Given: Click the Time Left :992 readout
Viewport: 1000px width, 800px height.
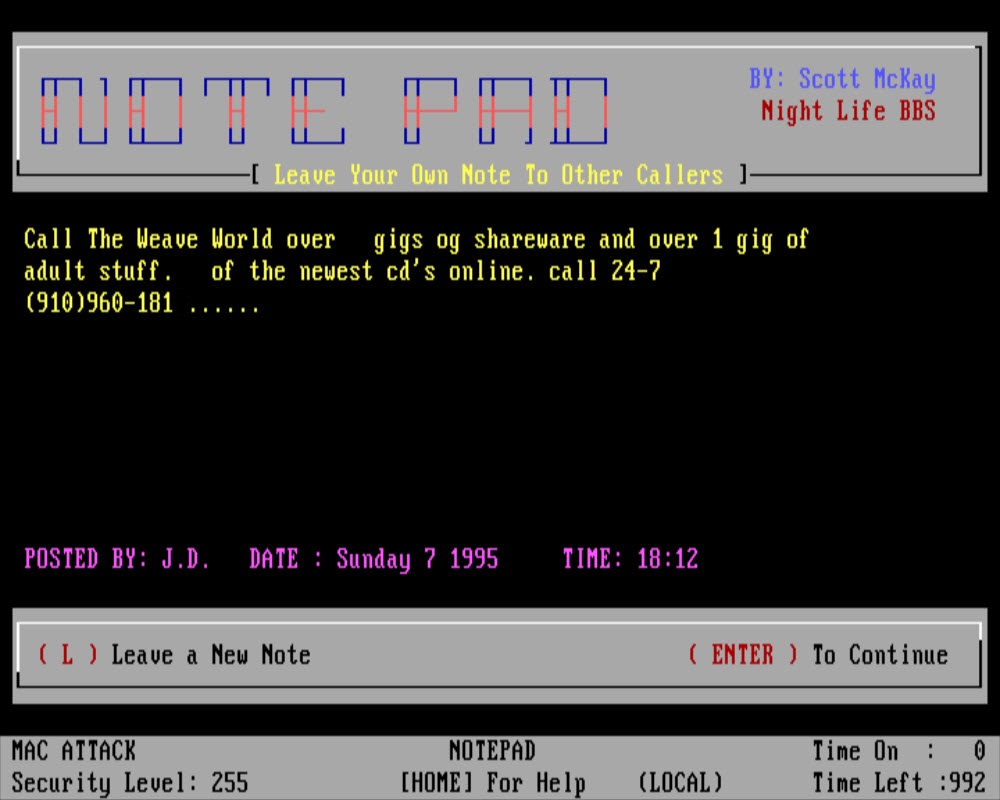Looking at the screenshot, I should tap(897, 782).
